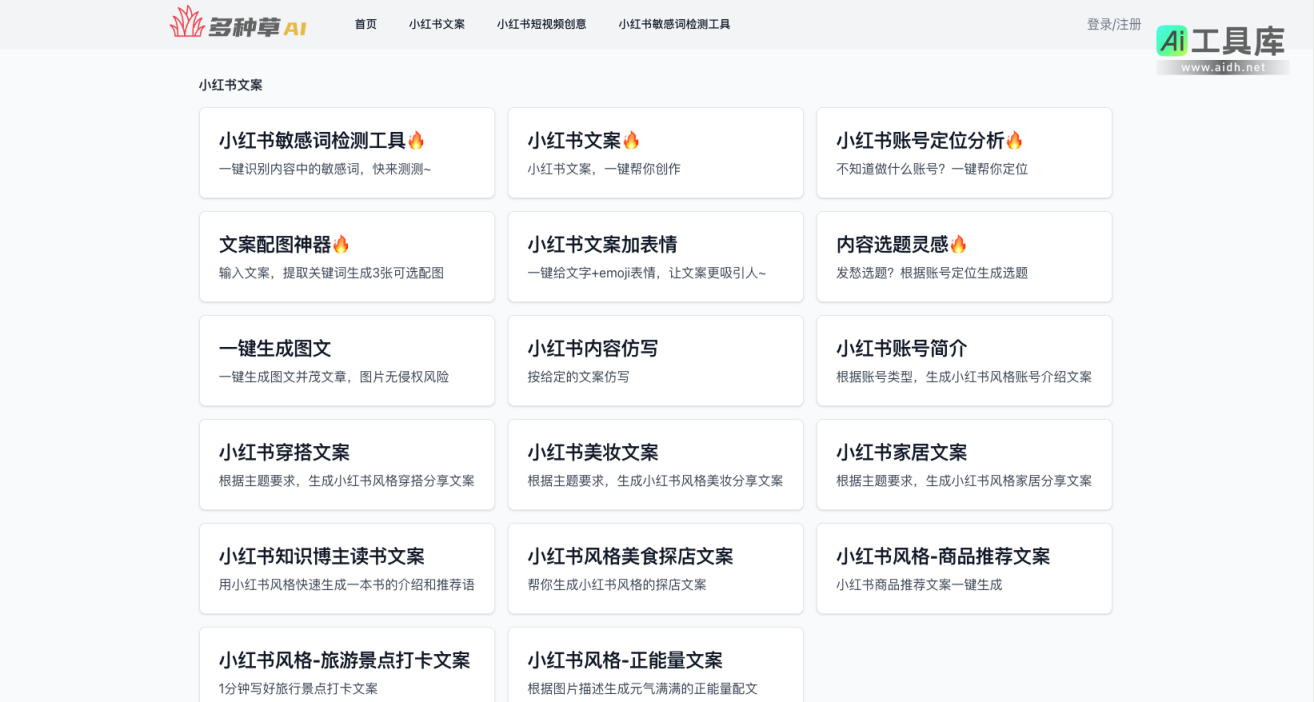Select the 小红书内容仿写 card

coord(655,360)
